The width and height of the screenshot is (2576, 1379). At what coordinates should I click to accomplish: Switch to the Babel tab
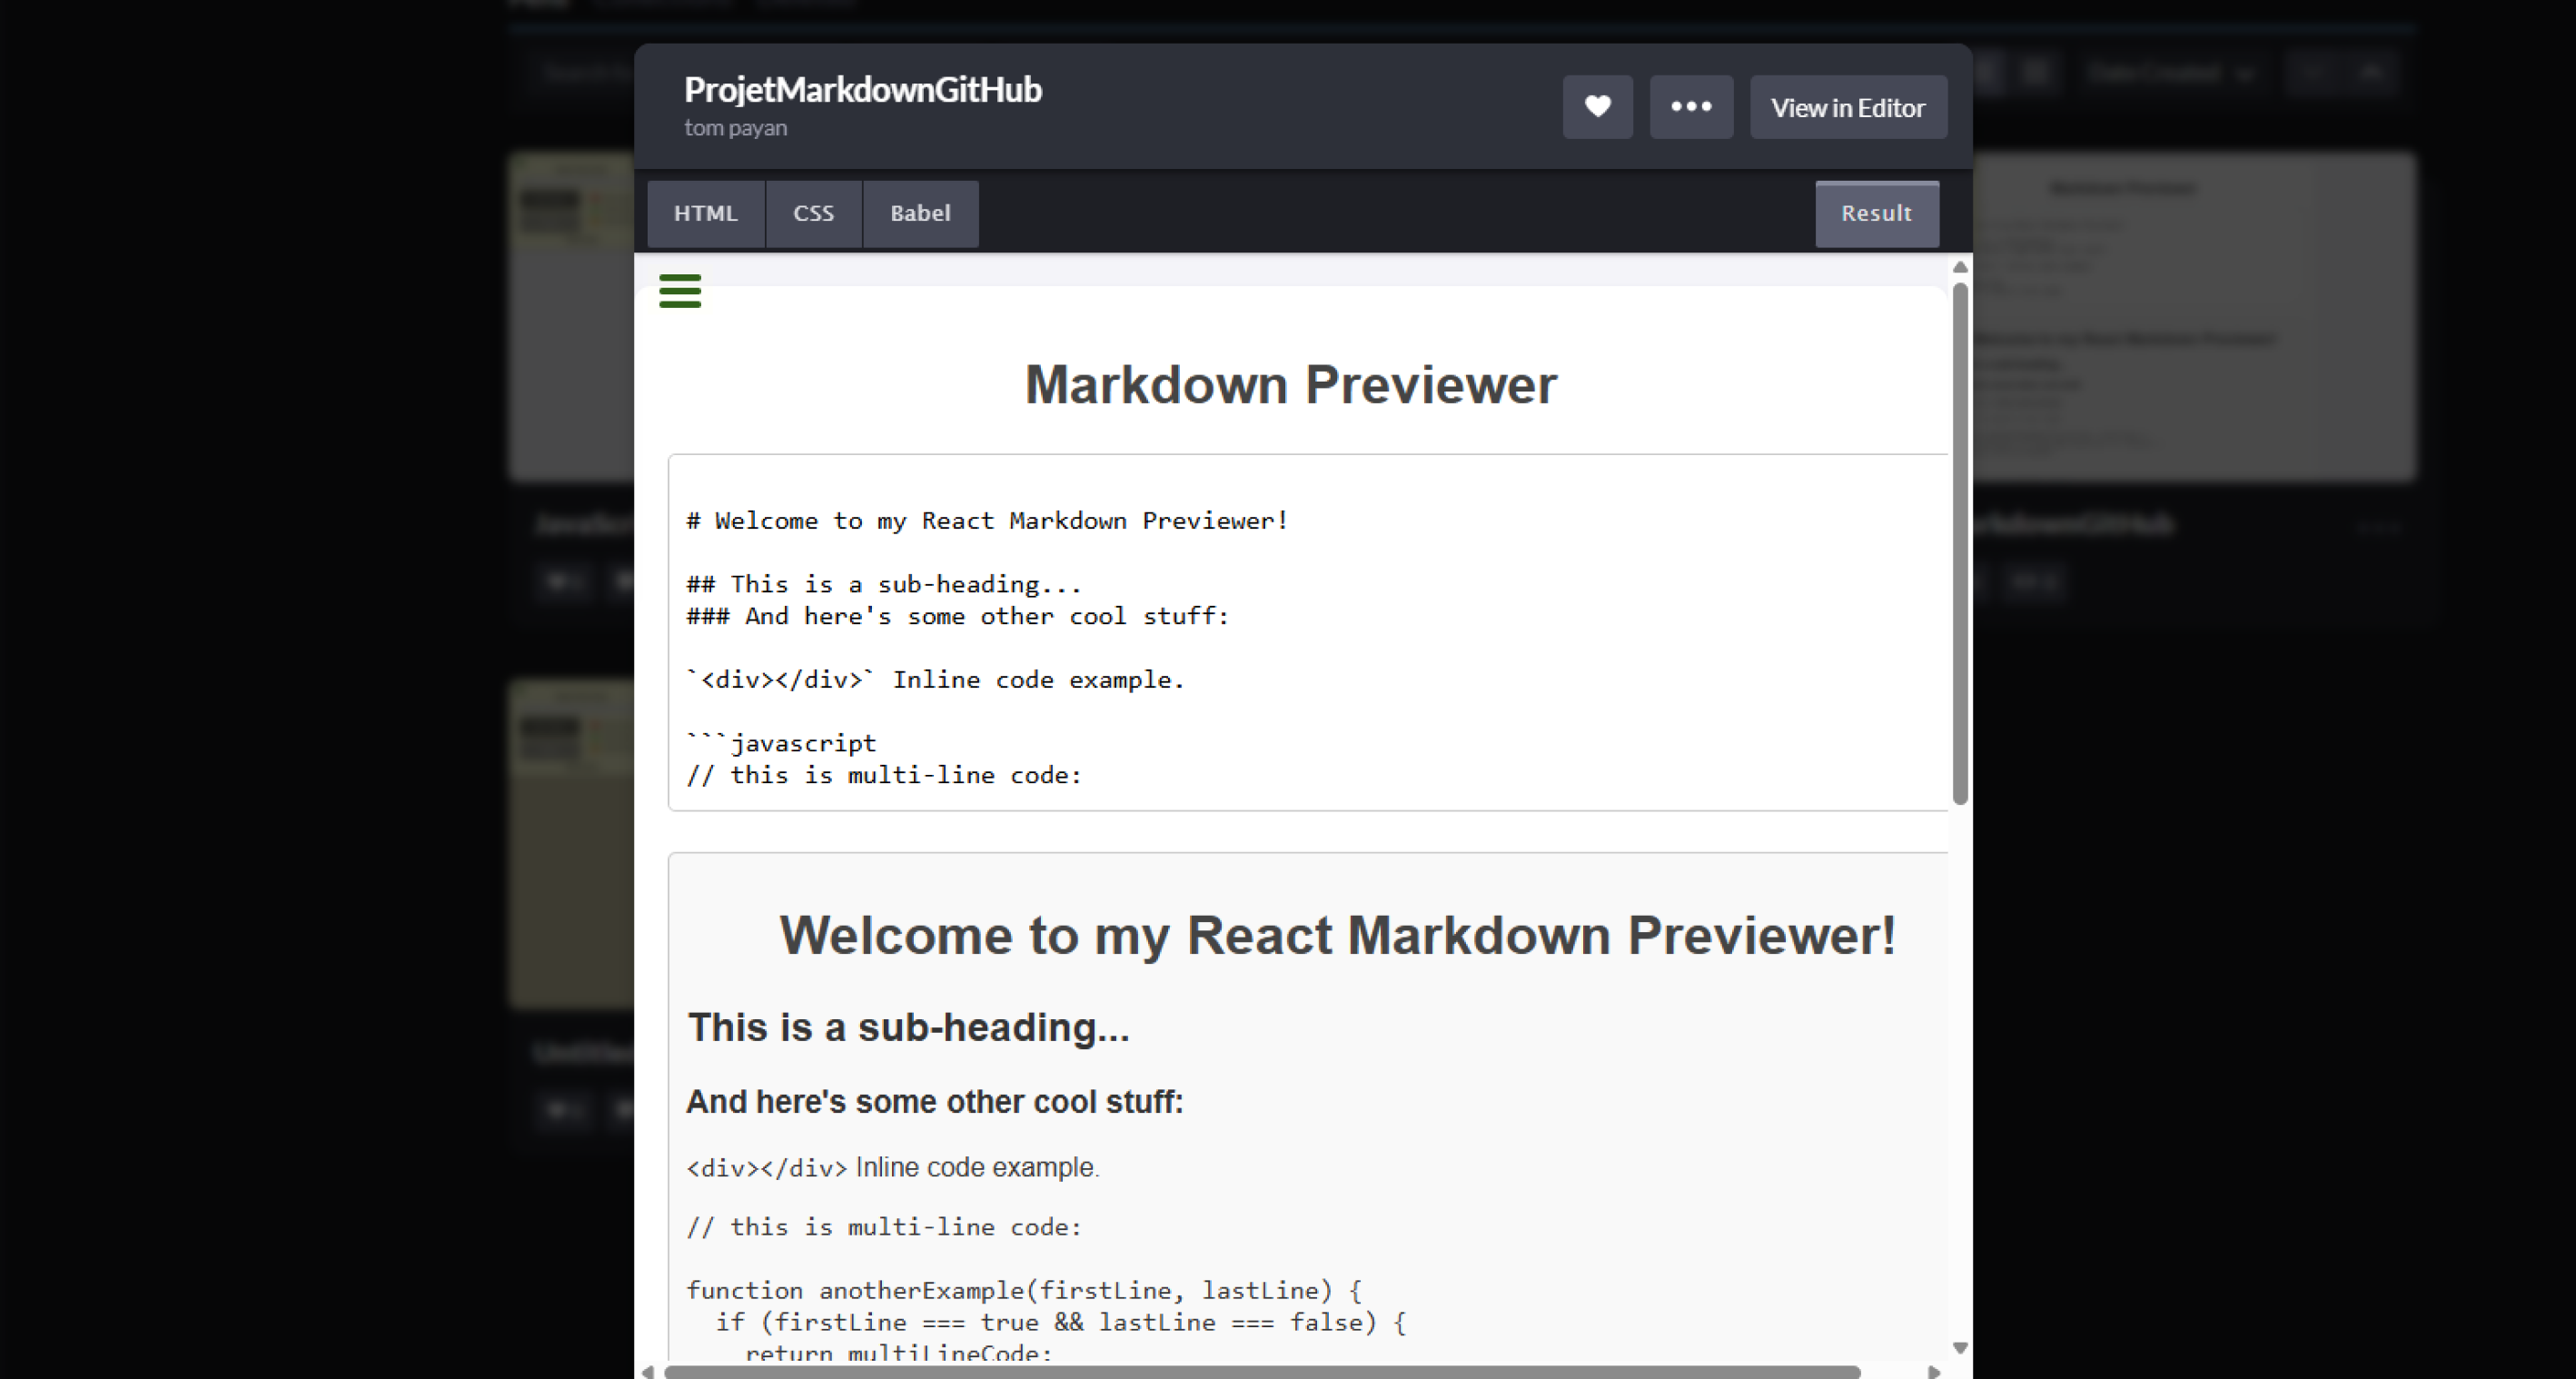pyautogui.click(x=920, y=213)
